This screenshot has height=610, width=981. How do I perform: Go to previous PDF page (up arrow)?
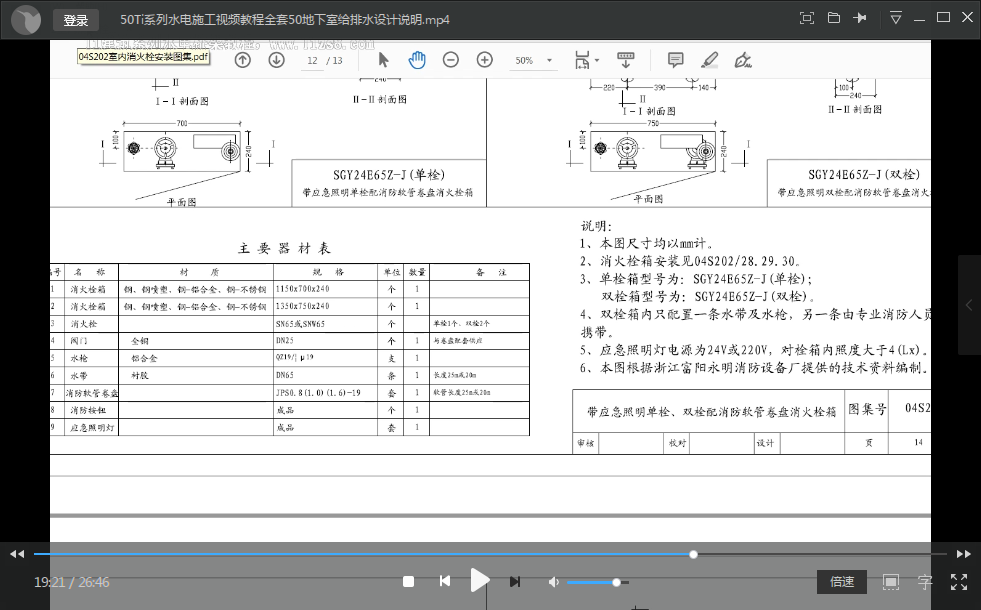coord(243,60)
